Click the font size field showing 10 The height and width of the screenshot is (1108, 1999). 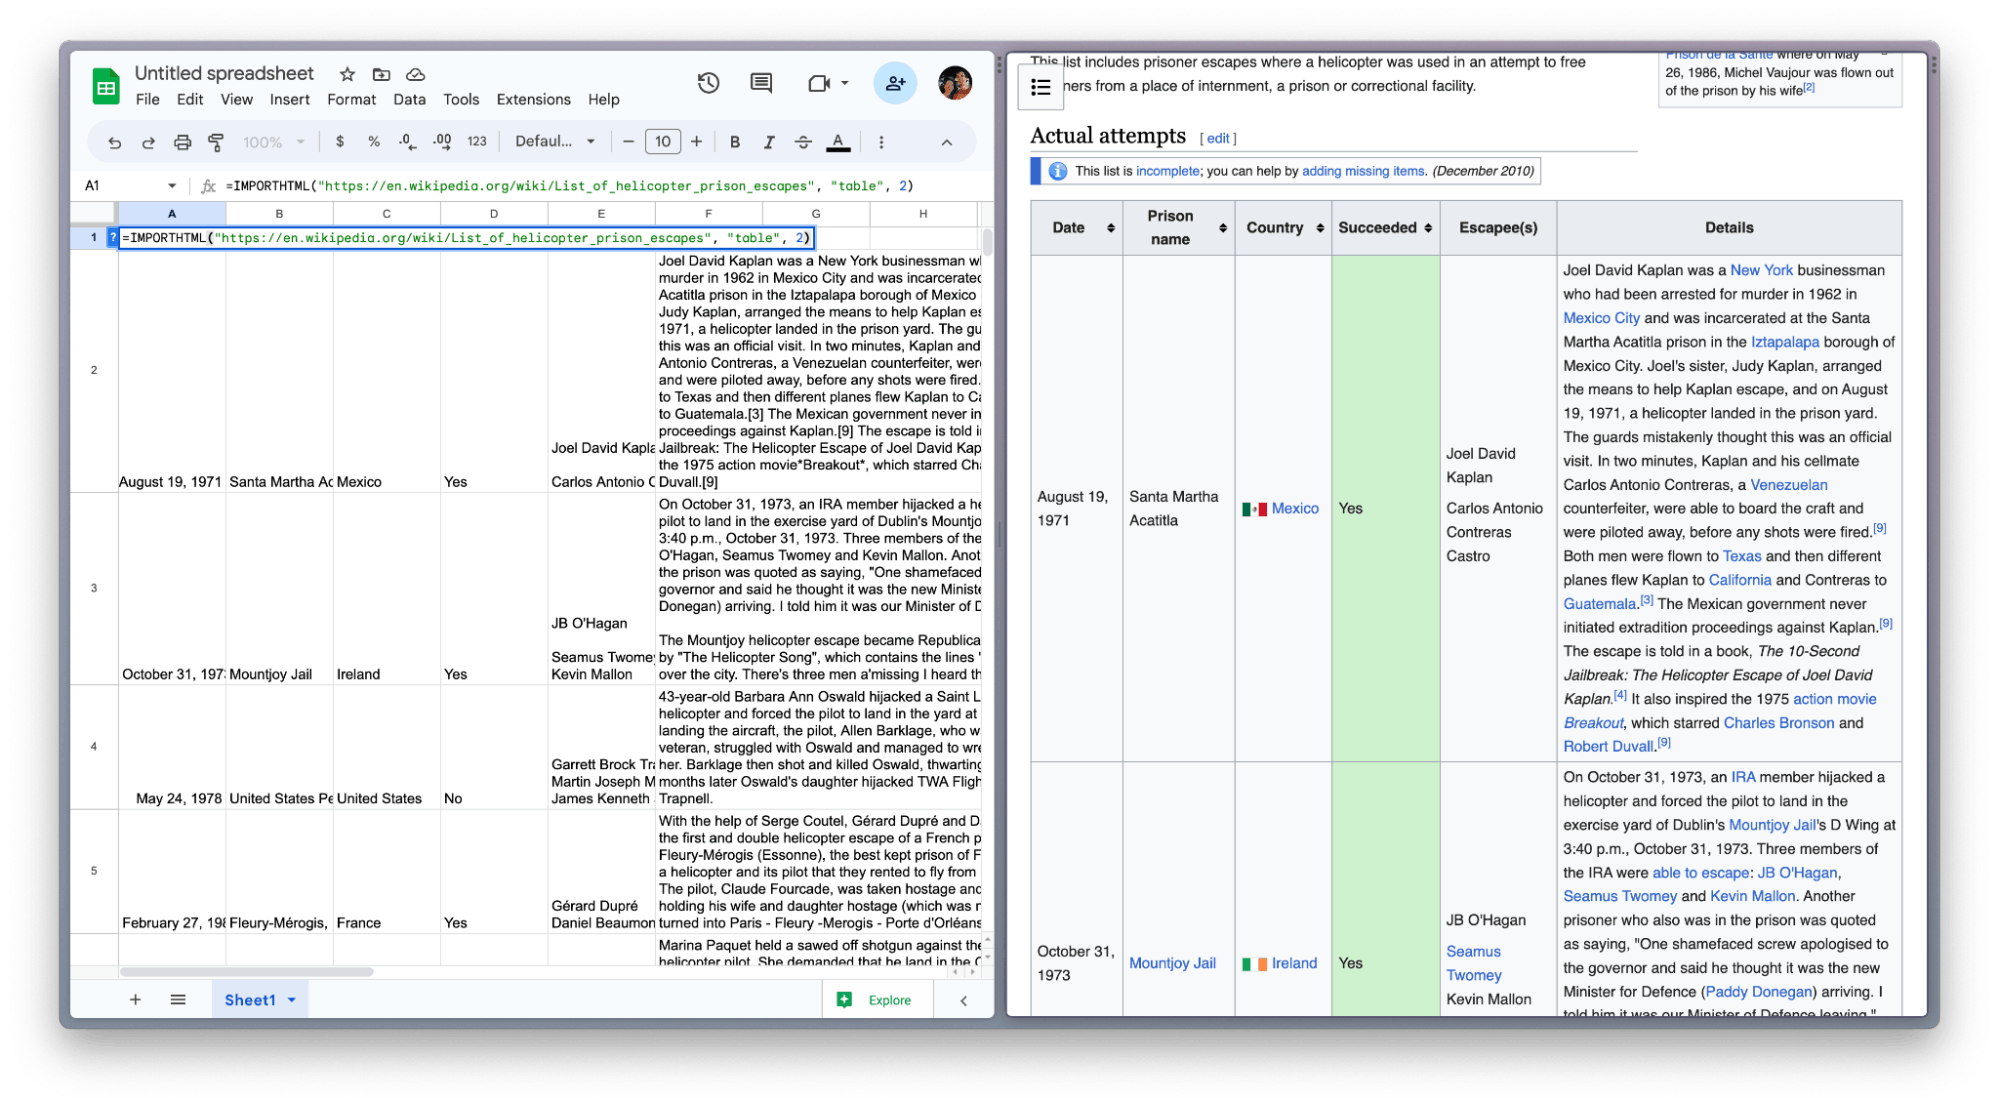pyautogui.click(x=662, y=142)
